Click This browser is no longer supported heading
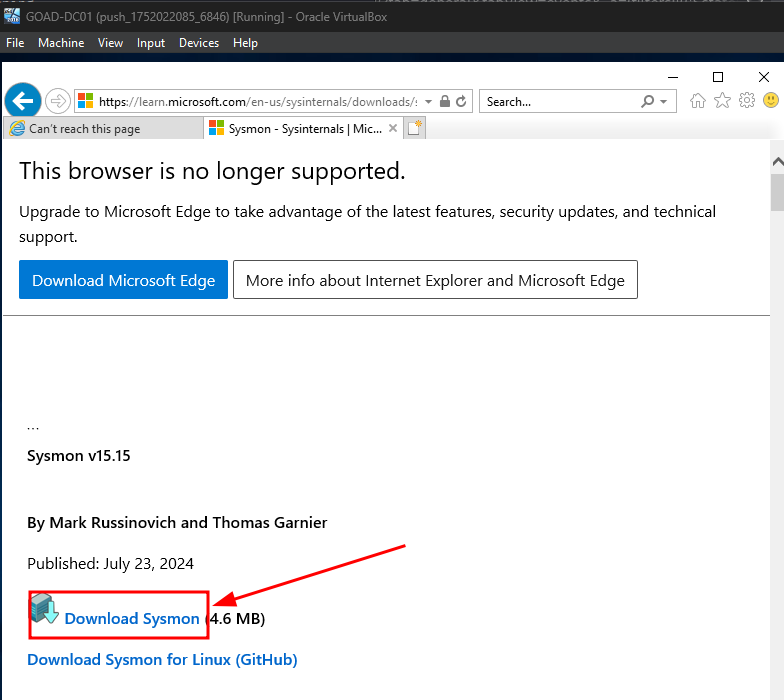Image resolution: width=784 pixels, height=700 pixels. 212,171
